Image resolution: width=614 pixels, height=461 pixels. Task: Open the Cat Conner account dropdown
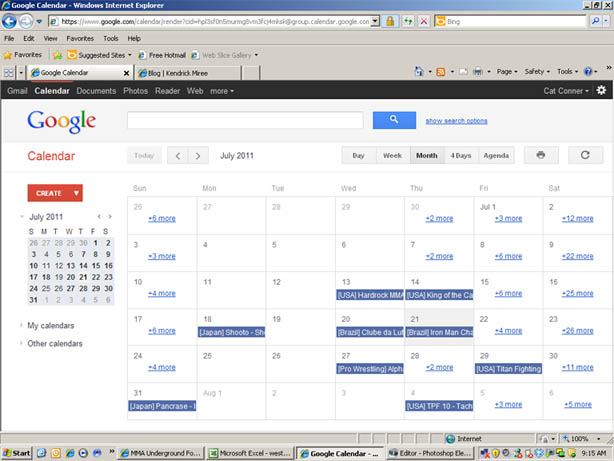coord(566,91)
